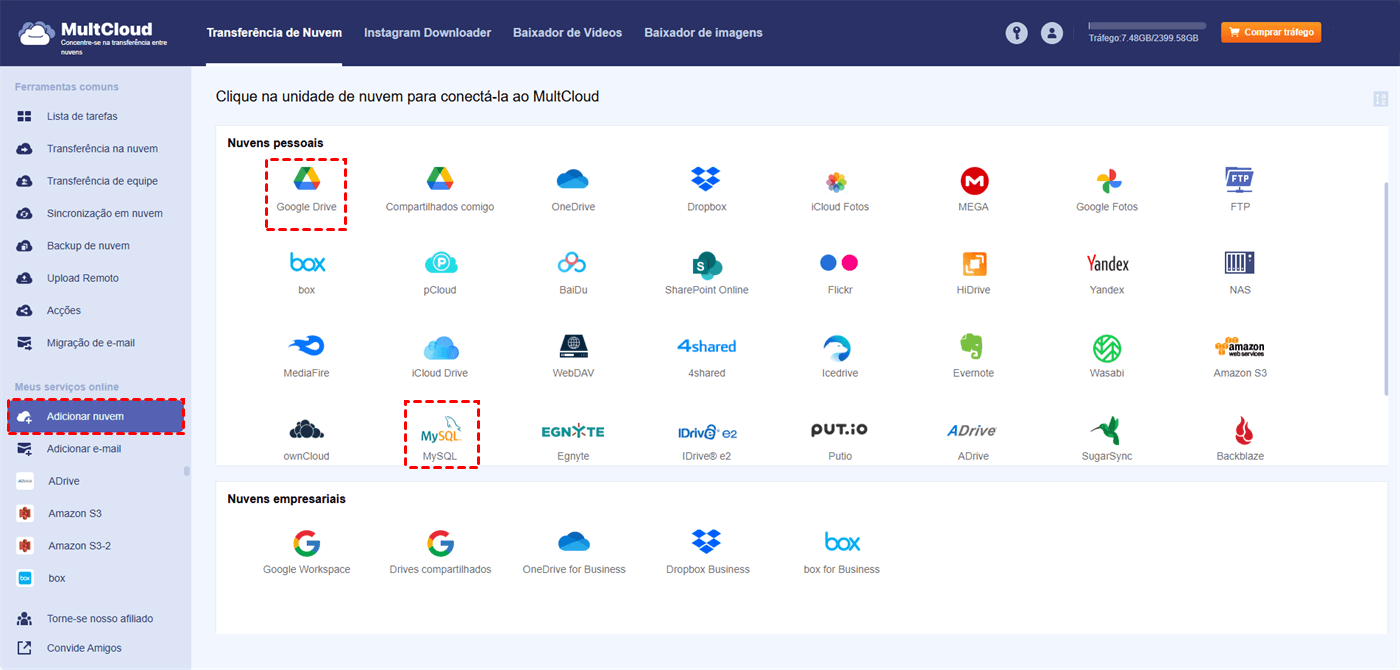Toggle the cloud list view layout icon
This screenshot has width=1400, height=670.
(x=1381, y=99)
